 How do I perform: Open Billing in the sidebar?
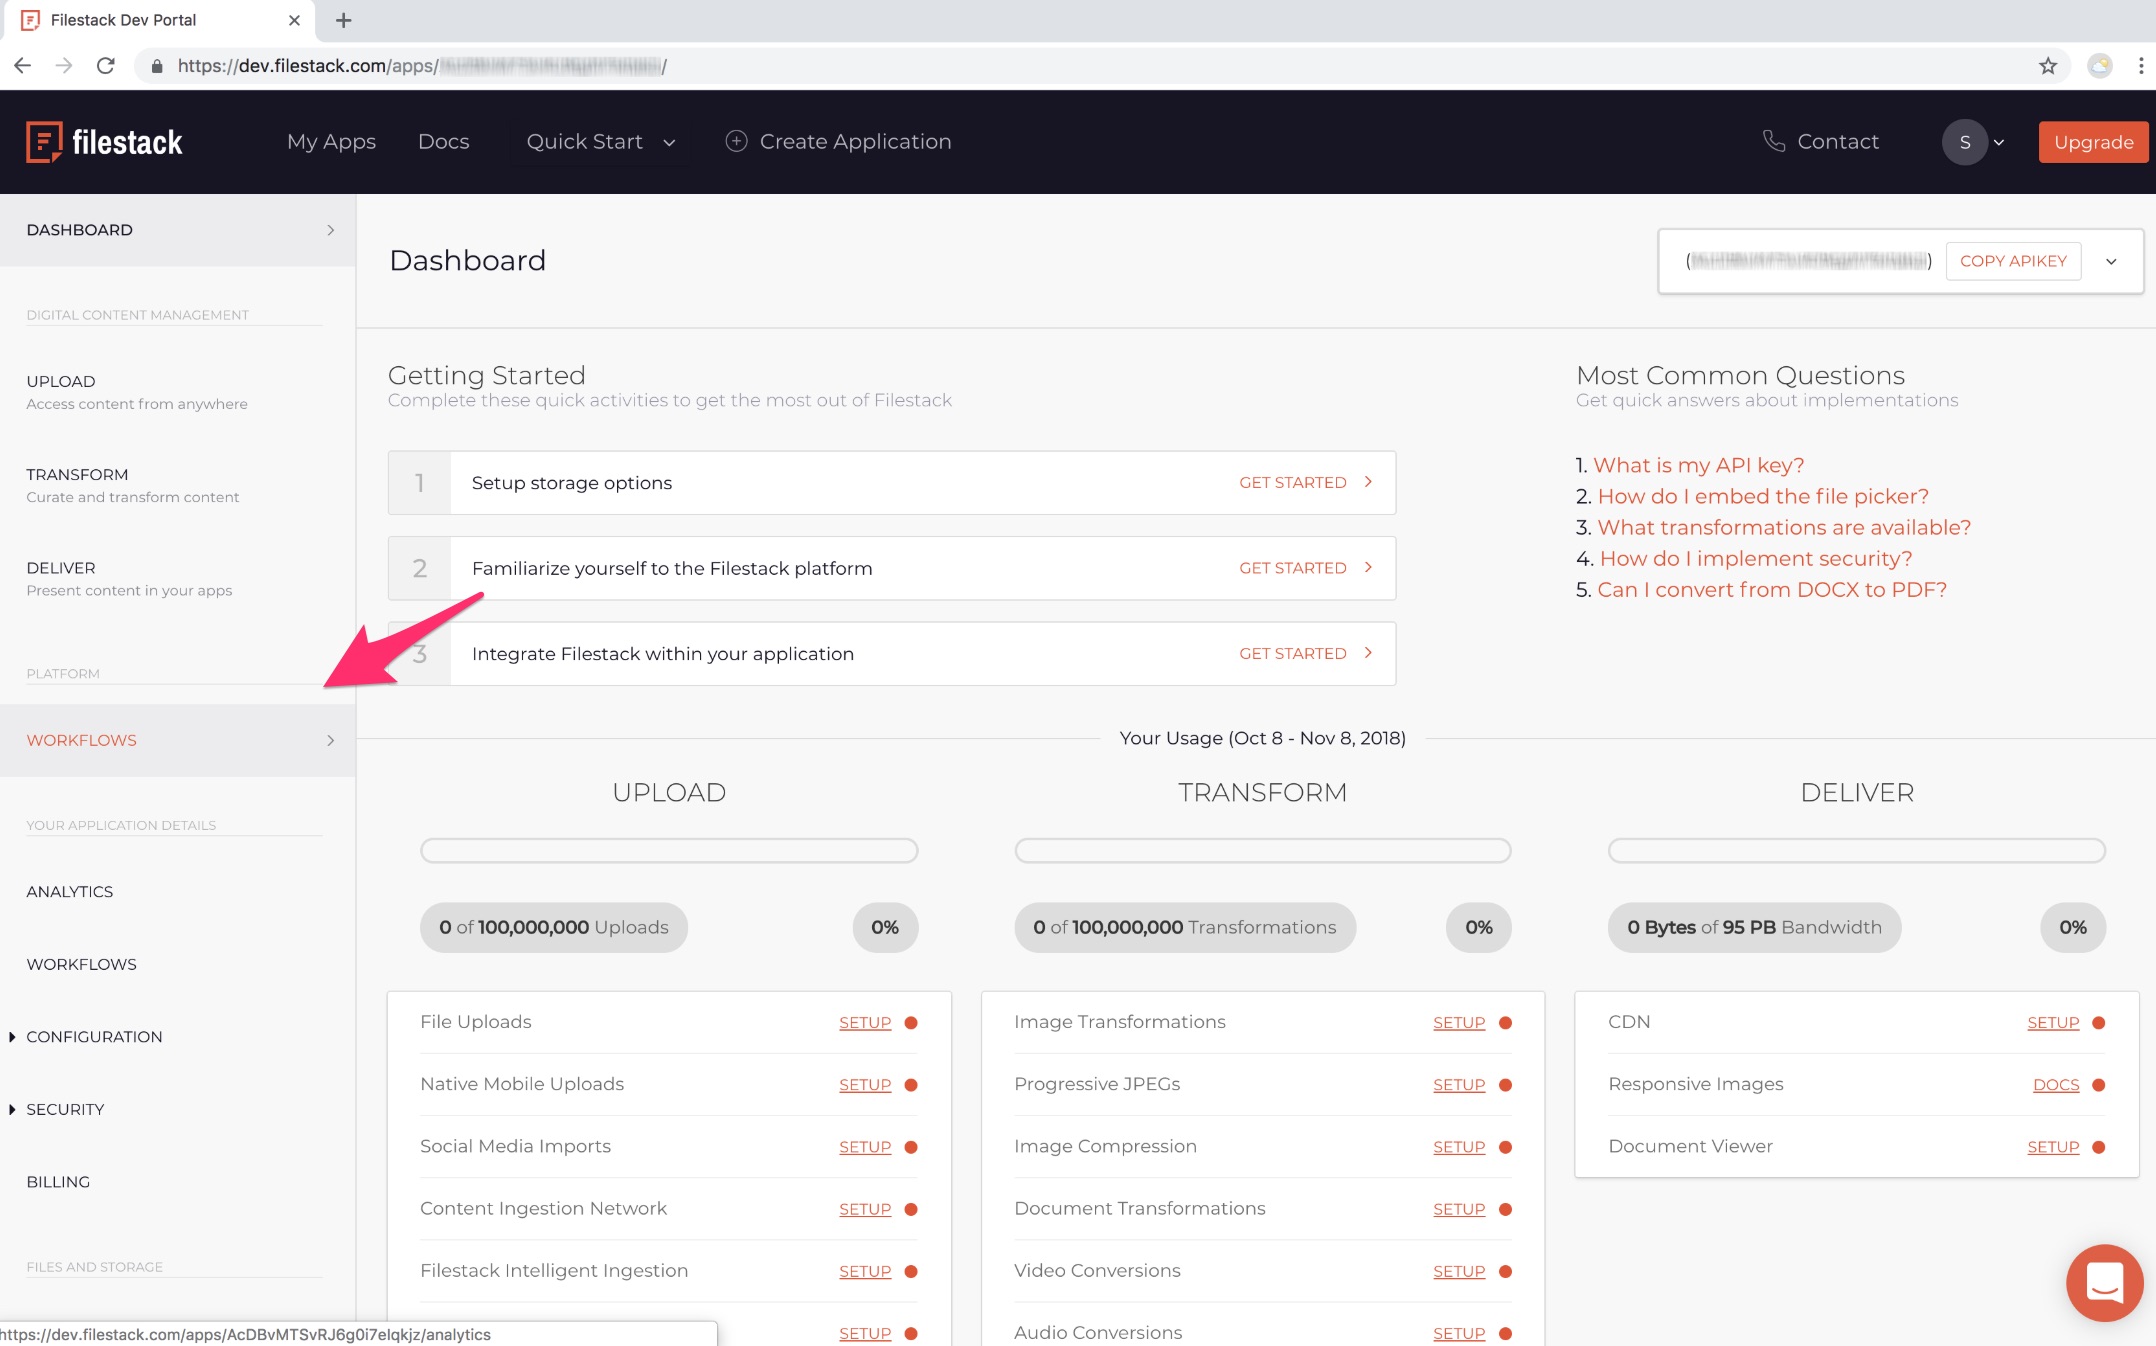click(x=58, y=1182)
